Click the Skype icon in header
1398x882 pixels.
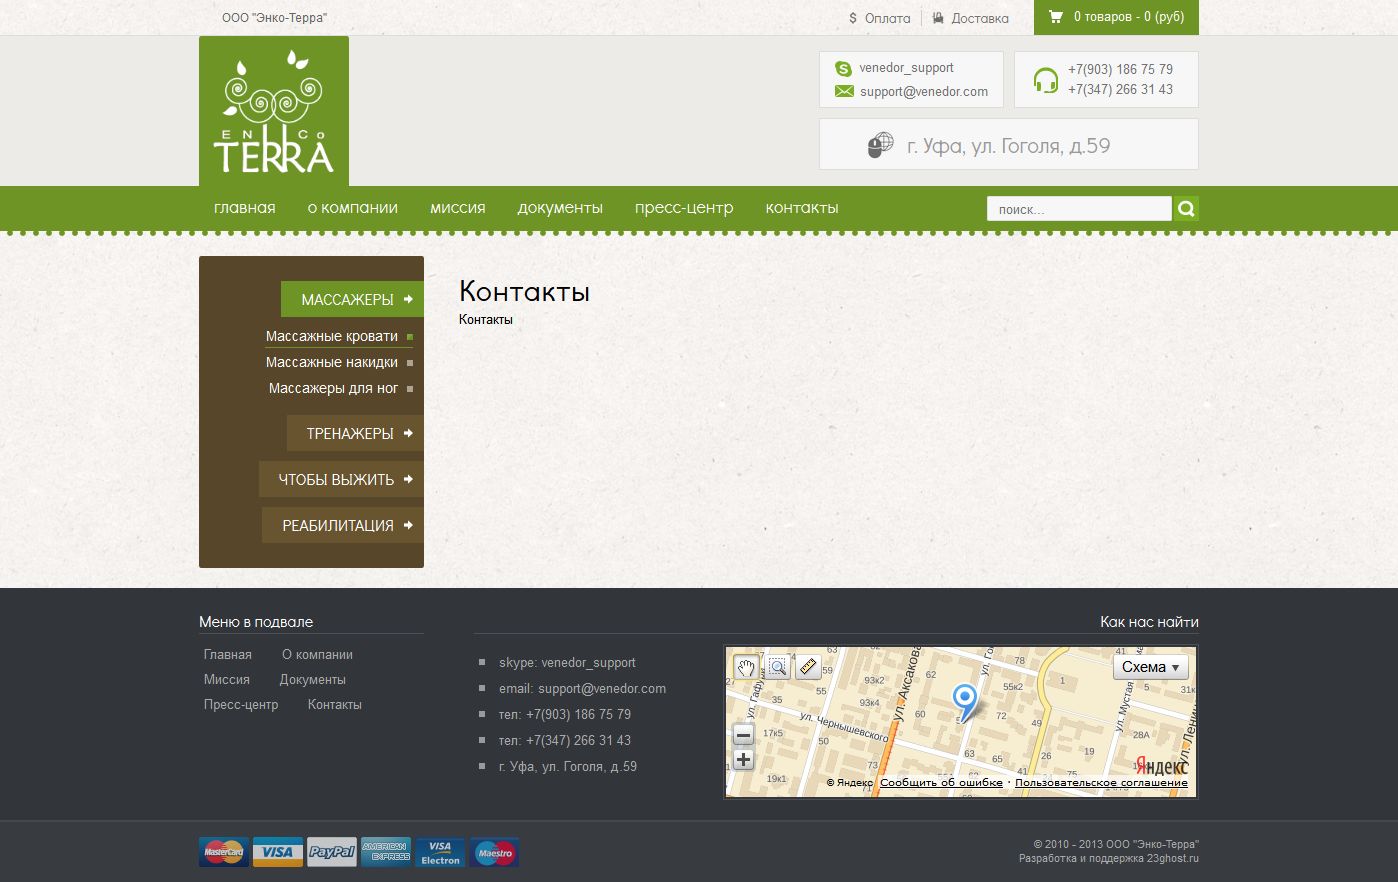[844, 68]
